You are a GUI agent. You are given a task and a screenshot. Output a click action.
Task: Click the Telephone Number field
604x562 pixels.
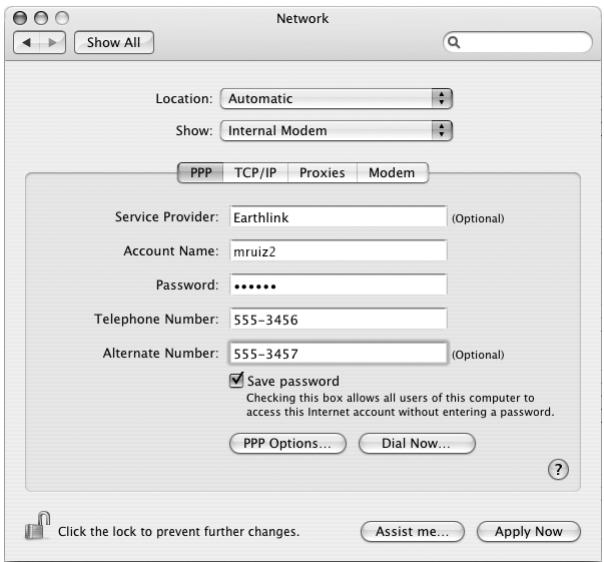pyautogui.click(x=339, y=319)
